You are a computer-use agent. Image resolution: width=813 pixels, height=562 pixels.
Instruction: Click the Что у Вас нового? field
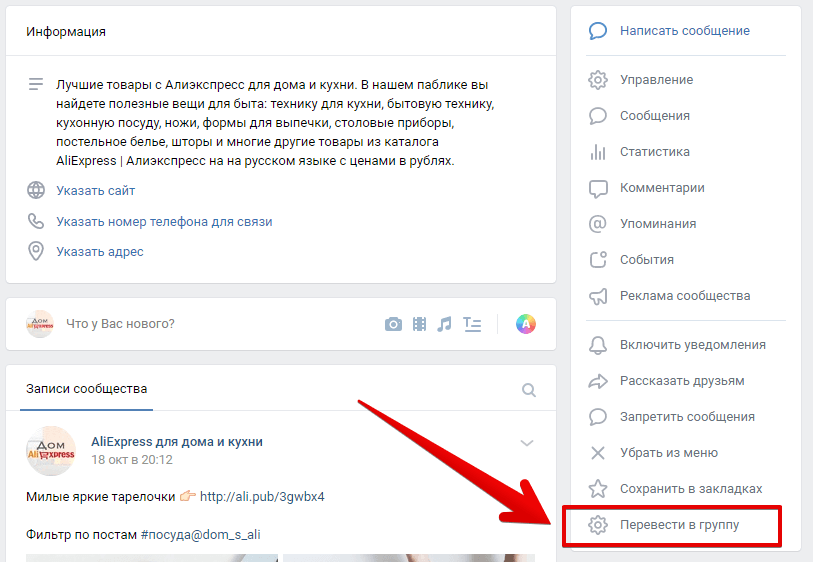click(120, 324)
